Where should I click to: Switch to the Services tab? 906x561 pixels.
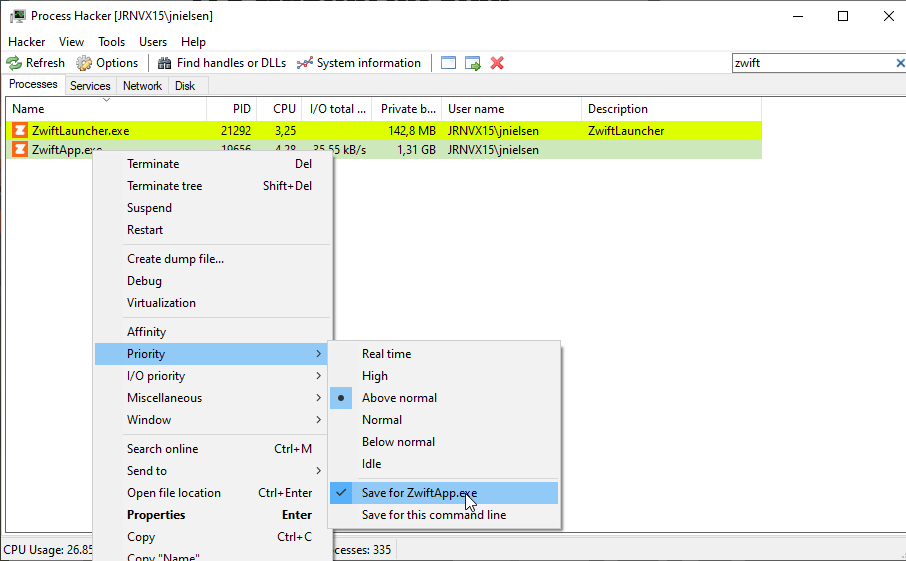(90, 86)
